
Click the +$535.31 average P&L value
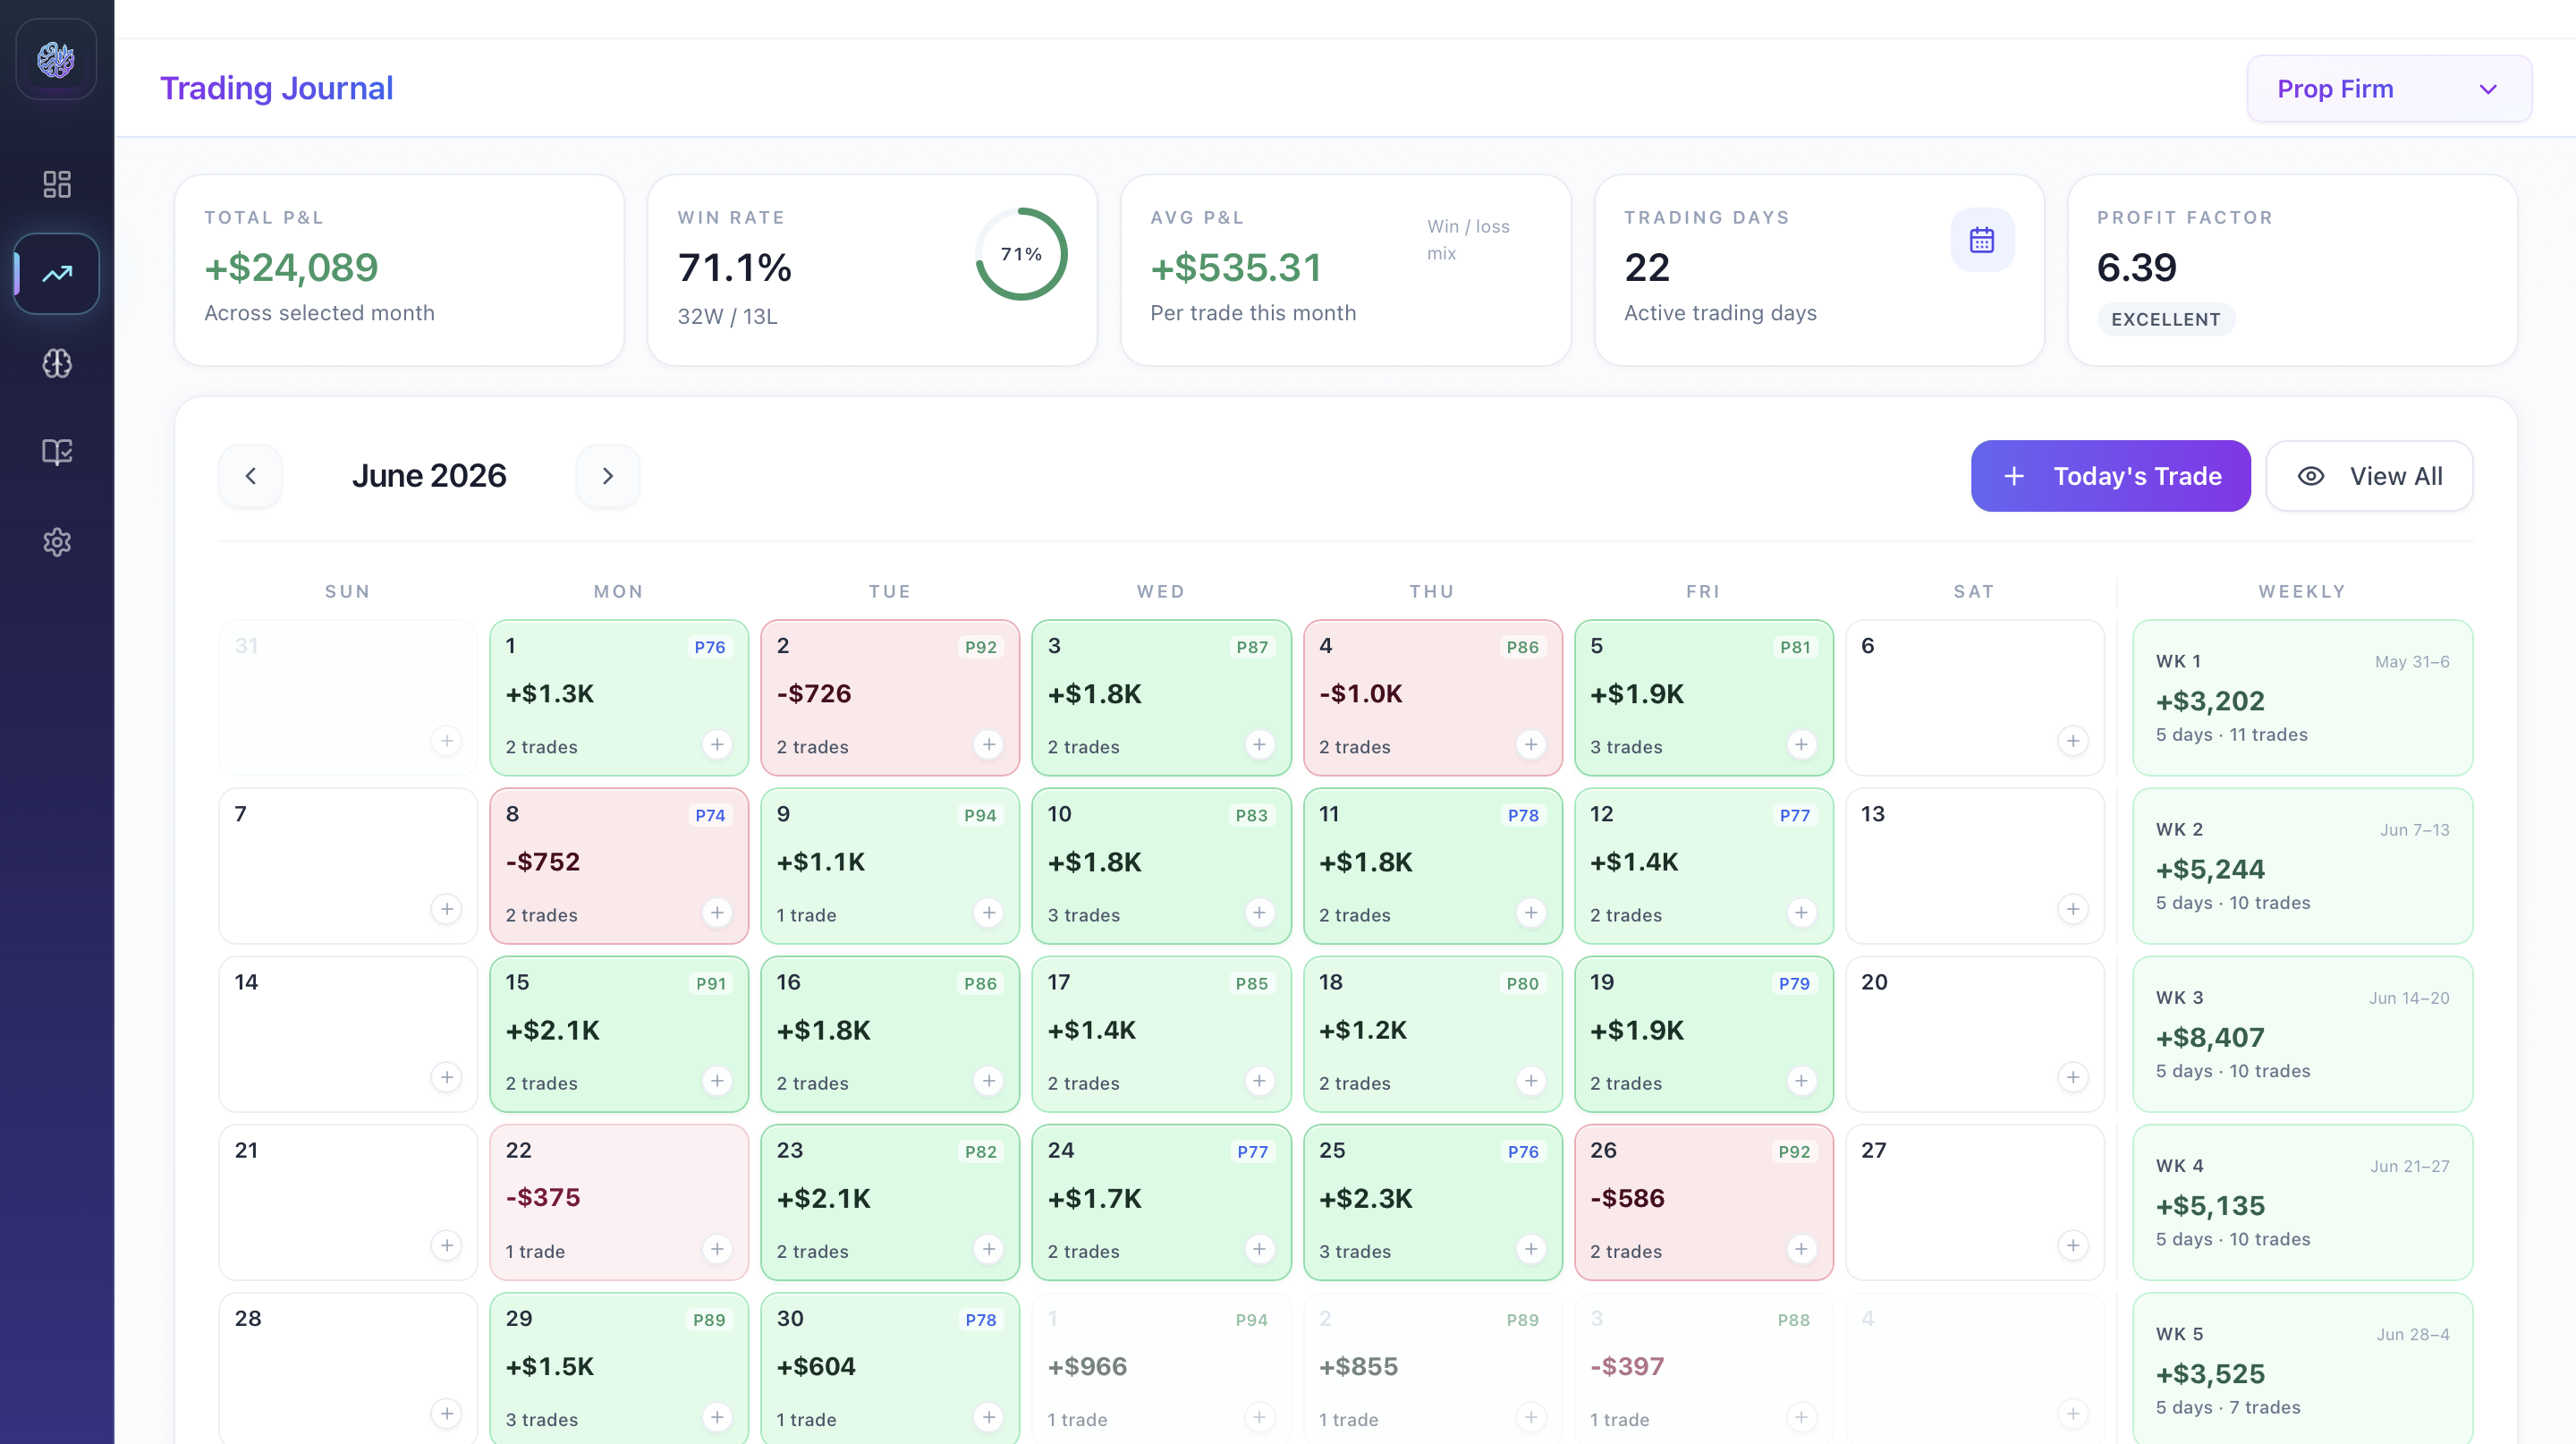(x=1236, y=267)
